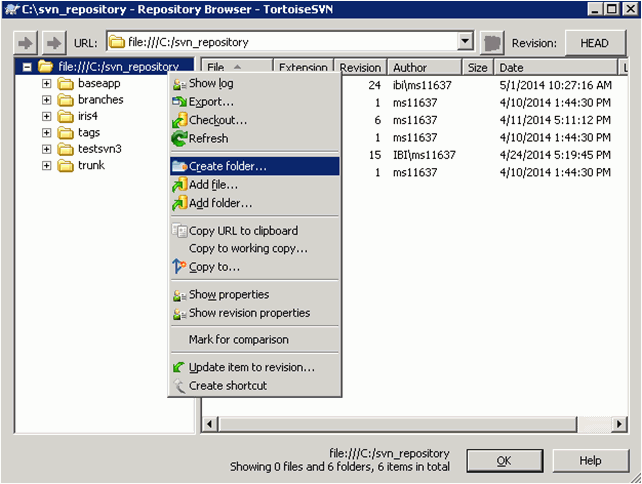Select Show revision properties entry
The image size is (642, 484).
pyautogui.click(x=255, y=313)
